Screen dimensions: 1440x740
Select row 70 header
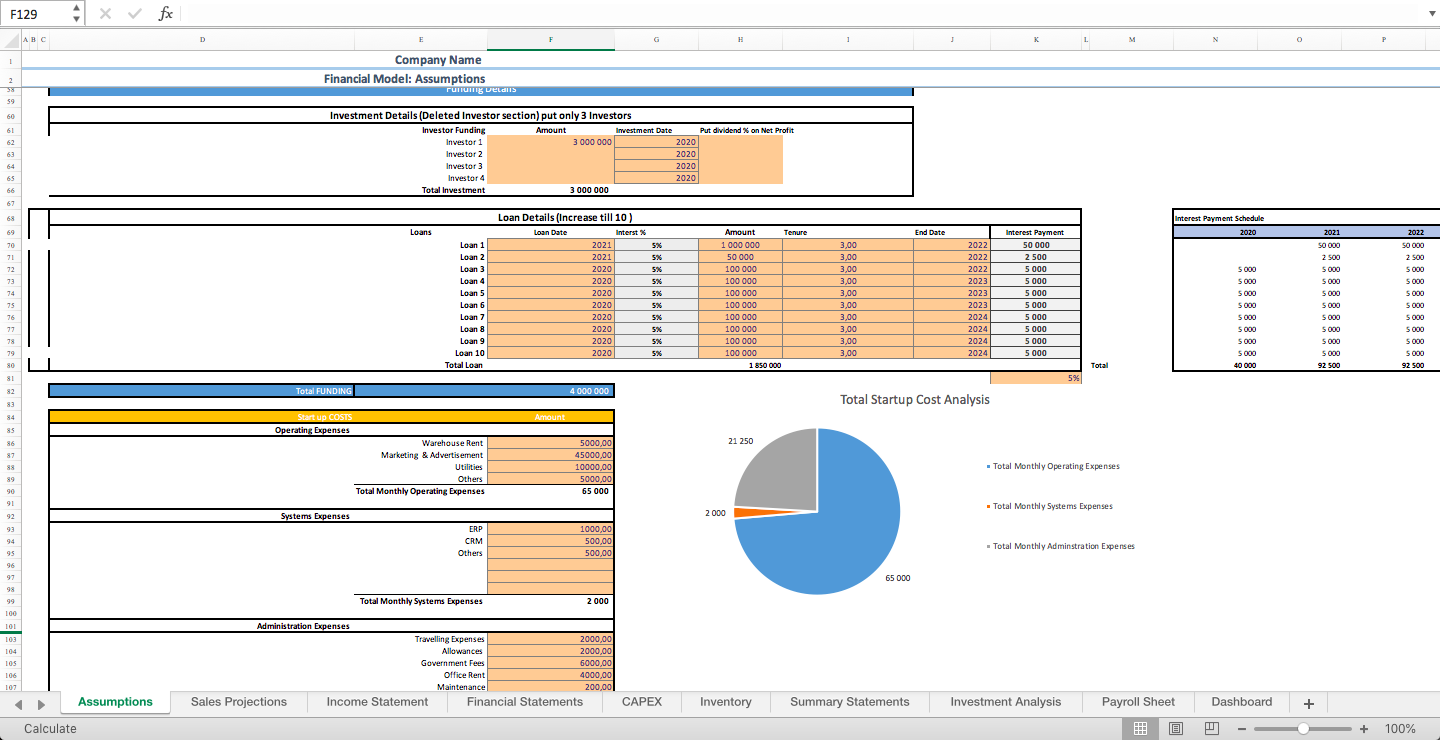click(10, 245)
